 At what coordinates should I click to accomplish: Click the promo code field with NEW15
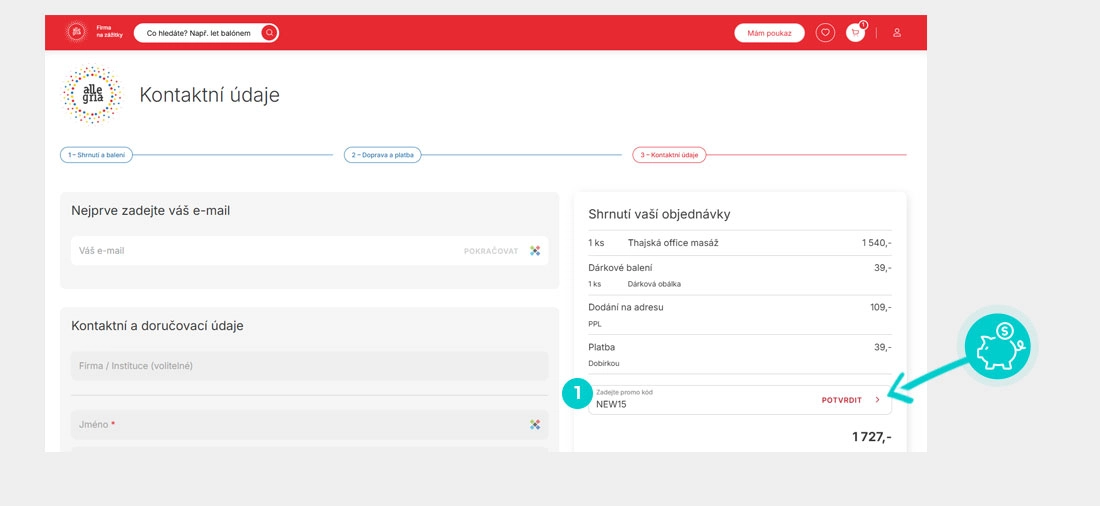700,400
